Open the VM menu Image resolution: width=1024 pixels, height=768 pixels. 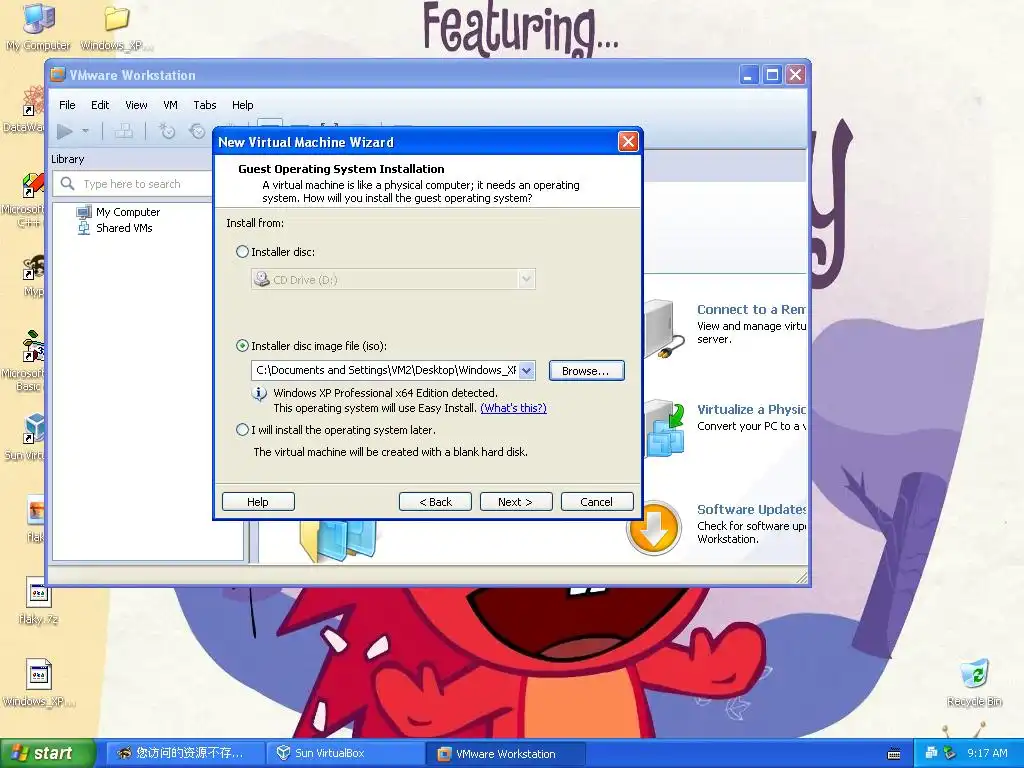pos(170,105)
